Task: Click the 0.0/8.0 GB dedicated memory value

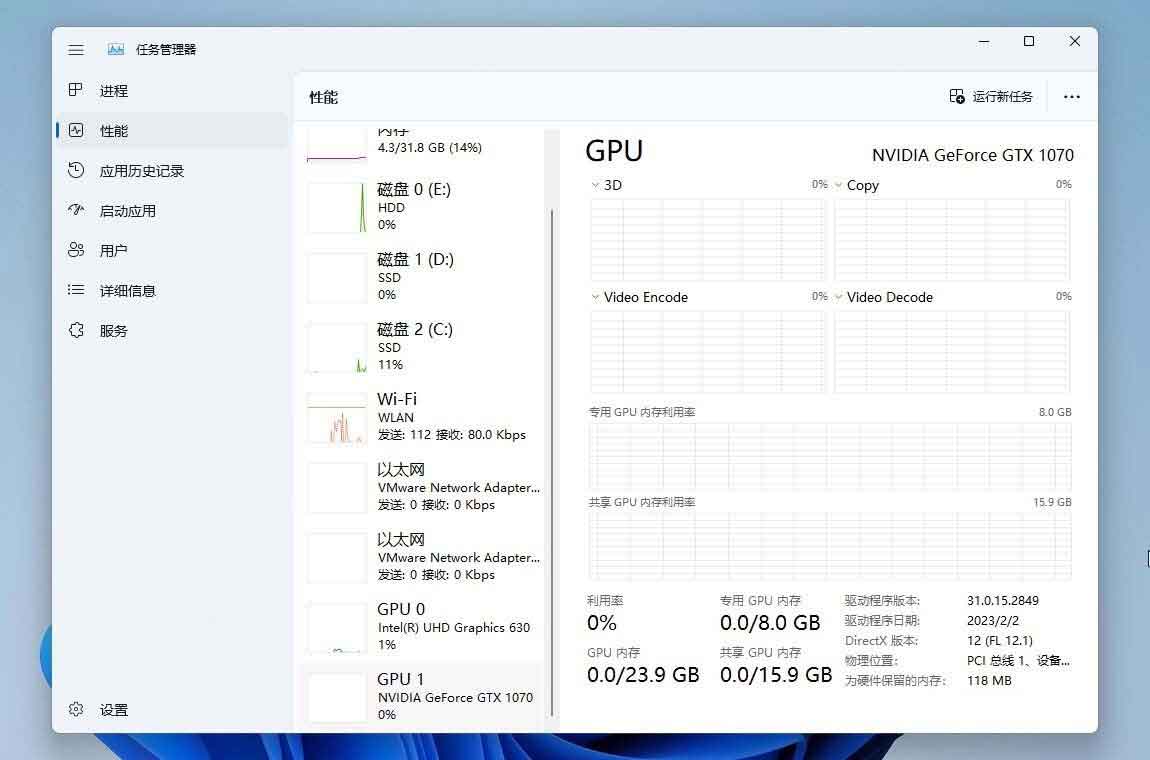Action: (770, 623)
